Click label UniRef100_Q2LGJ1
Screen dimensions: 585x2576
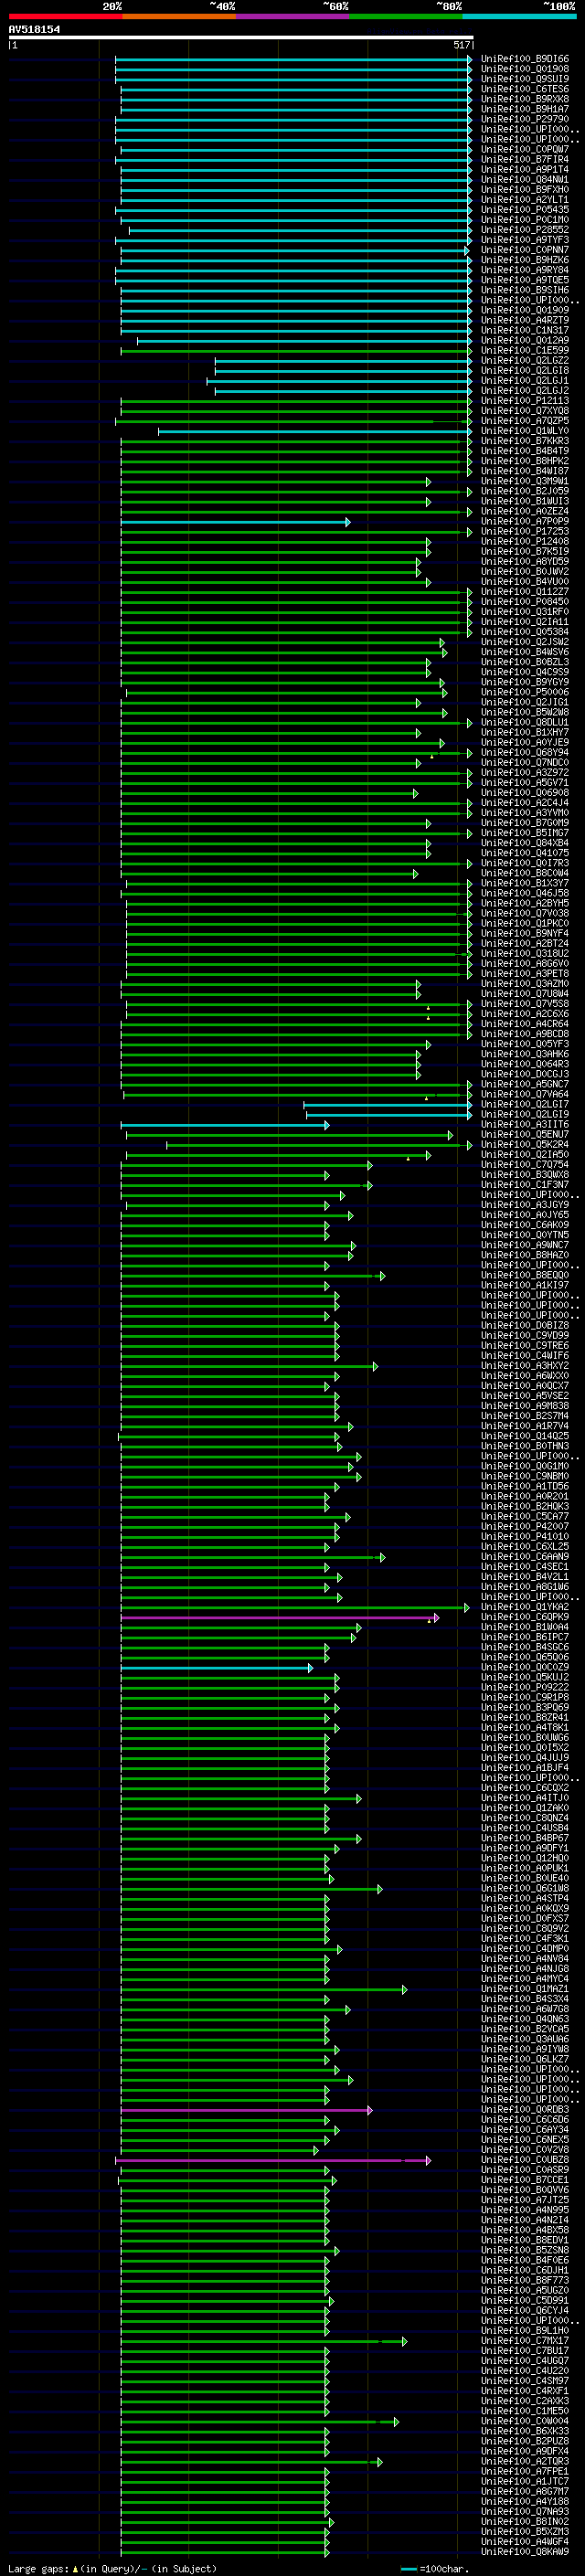pyautogui.click(x=525, y=381)
